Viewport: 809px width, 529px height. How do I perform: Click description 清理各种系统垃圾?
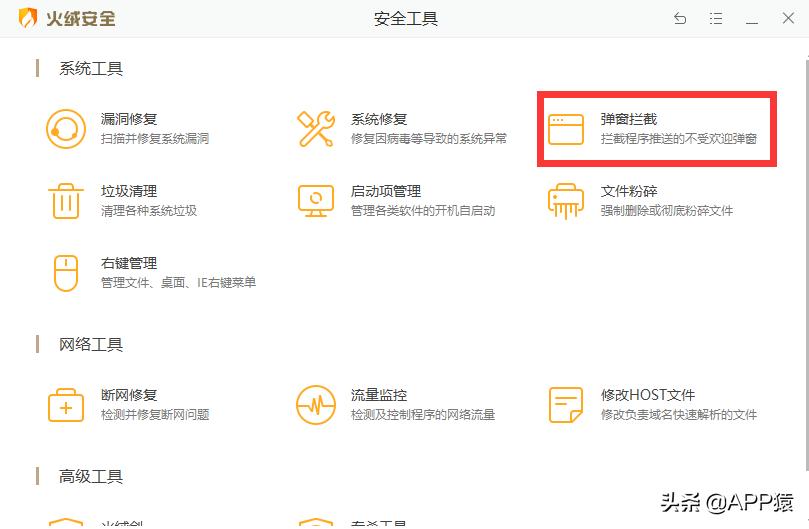[x=149, y=211]
